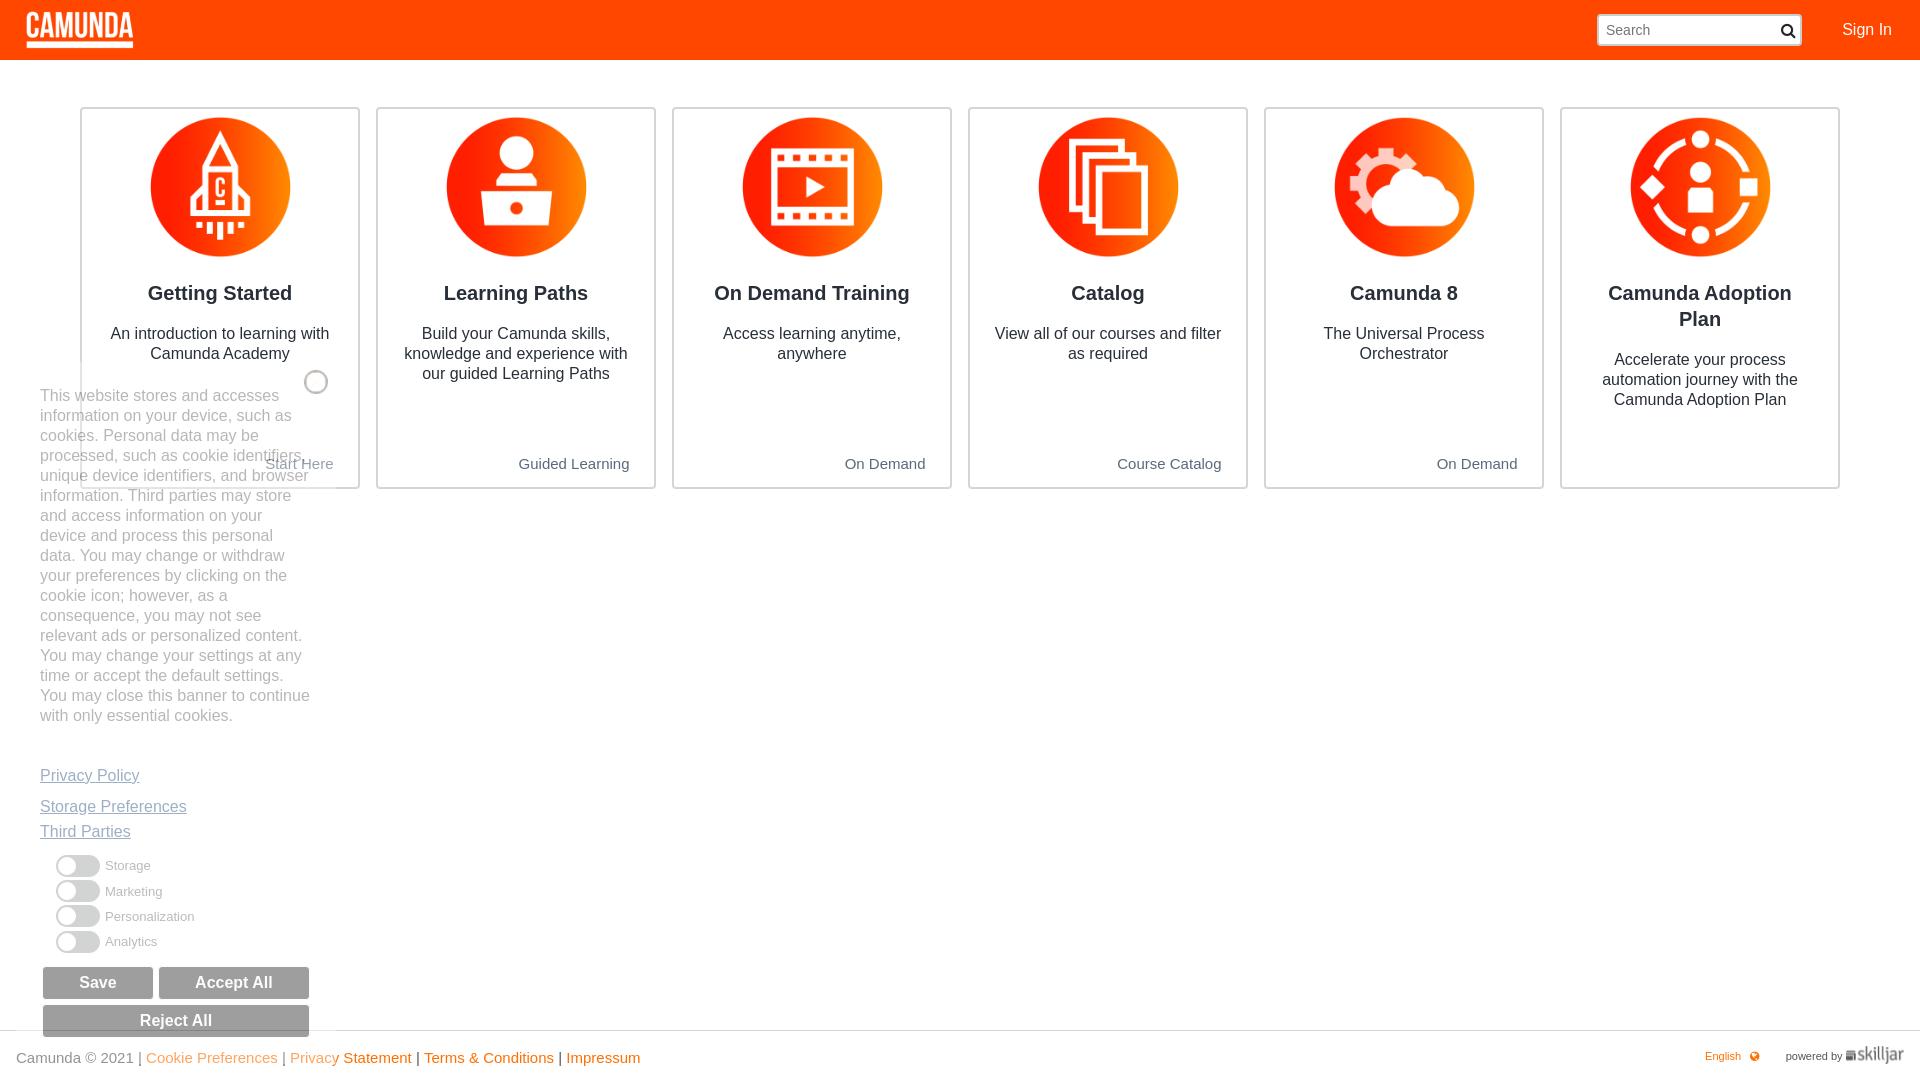The image size is (1920, 1080).
Task: Click the Learning Paths card title
Action: 516,293
